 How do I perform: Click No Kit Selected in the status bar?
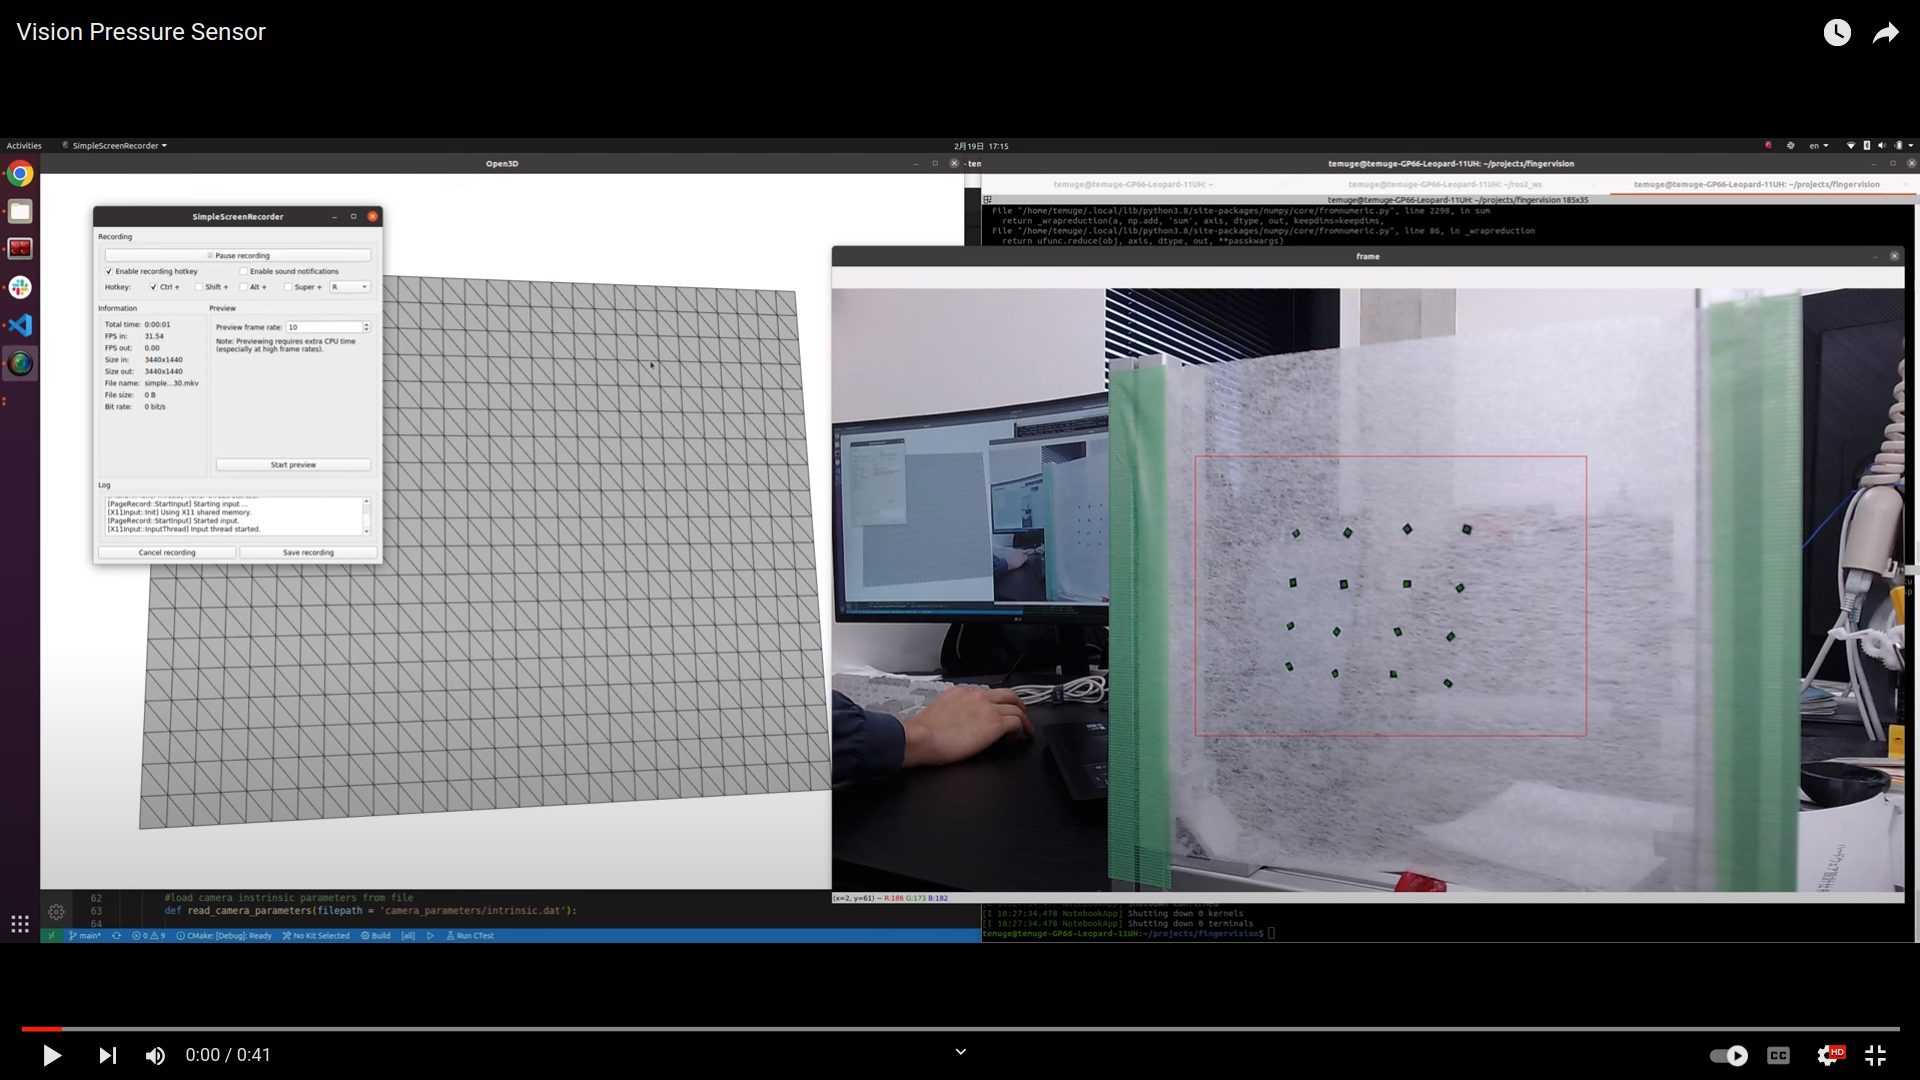click(x=315, y=935)
